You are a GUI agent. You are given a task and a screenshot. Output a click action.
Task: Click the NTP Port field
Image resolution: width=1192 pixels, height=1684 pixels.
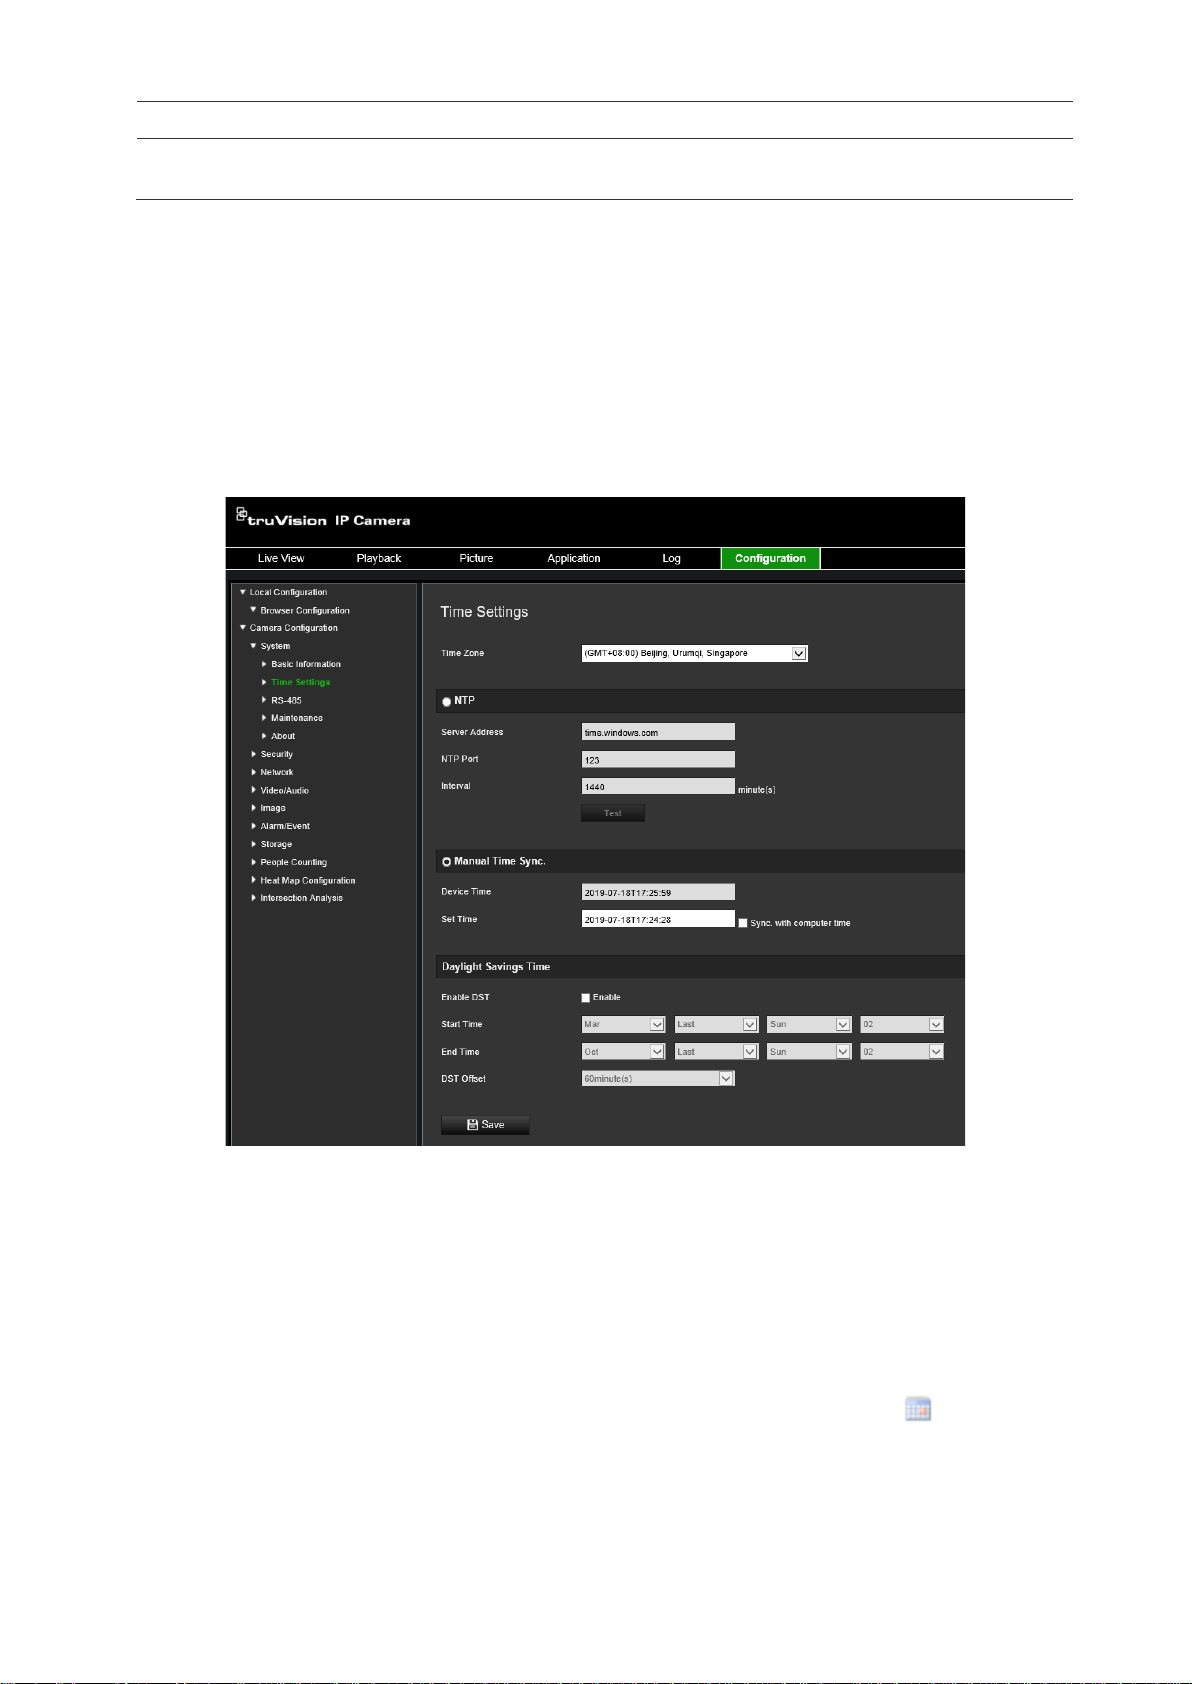pyautogui.click(x=658, y=759)
